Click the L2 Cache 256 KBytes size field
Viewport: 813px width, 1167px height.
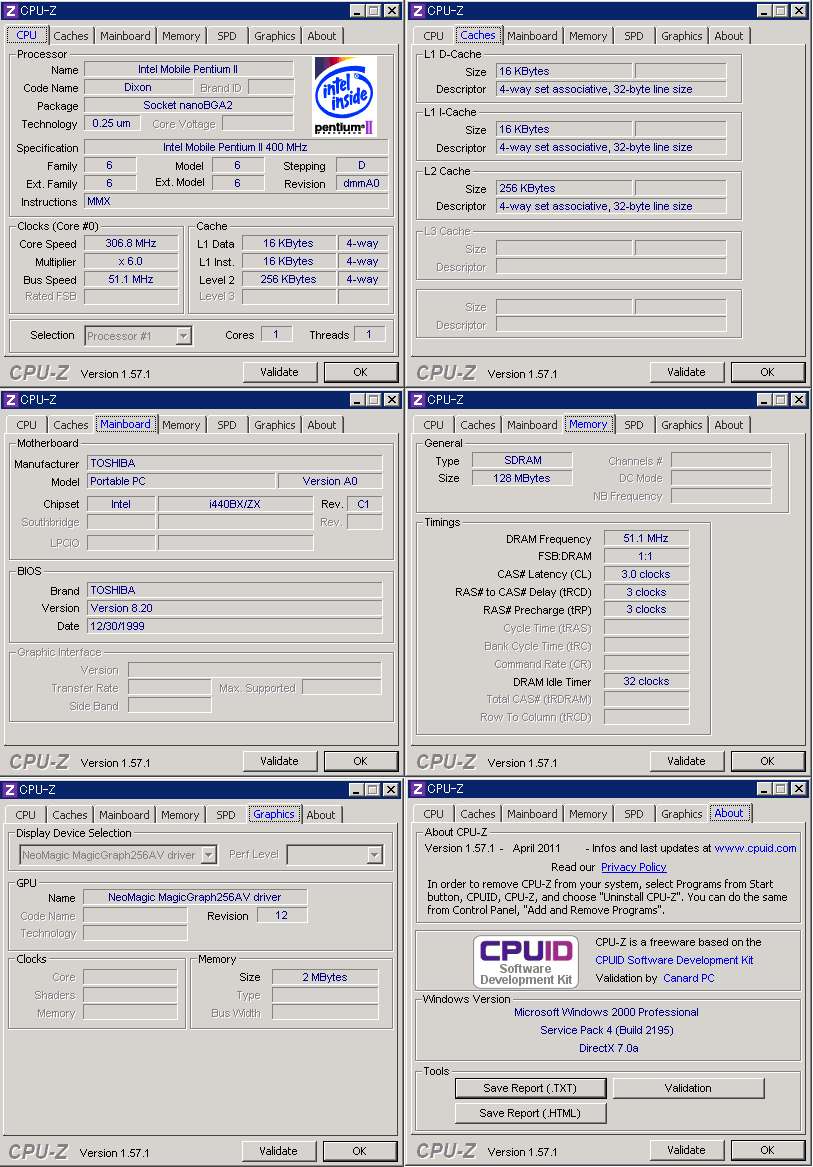(x=564, y=188)
